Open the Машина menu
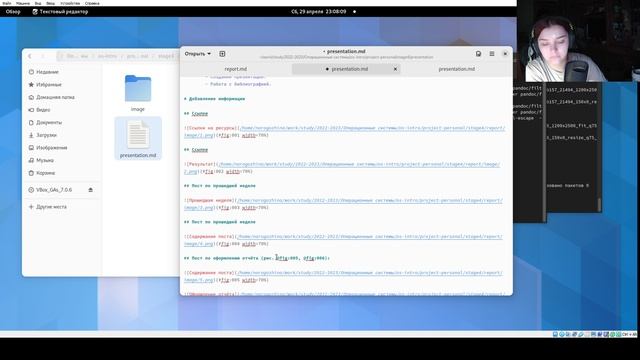The image size is (640, 360). click(23, 3)
